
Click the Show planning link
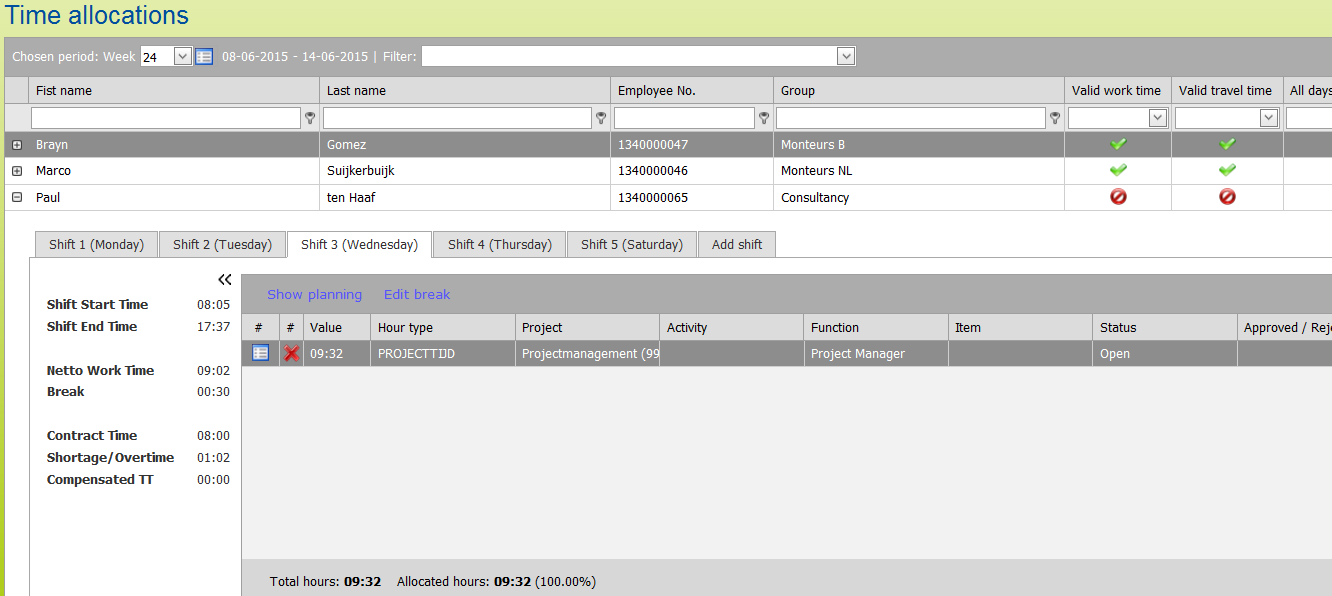coord(314,295)
